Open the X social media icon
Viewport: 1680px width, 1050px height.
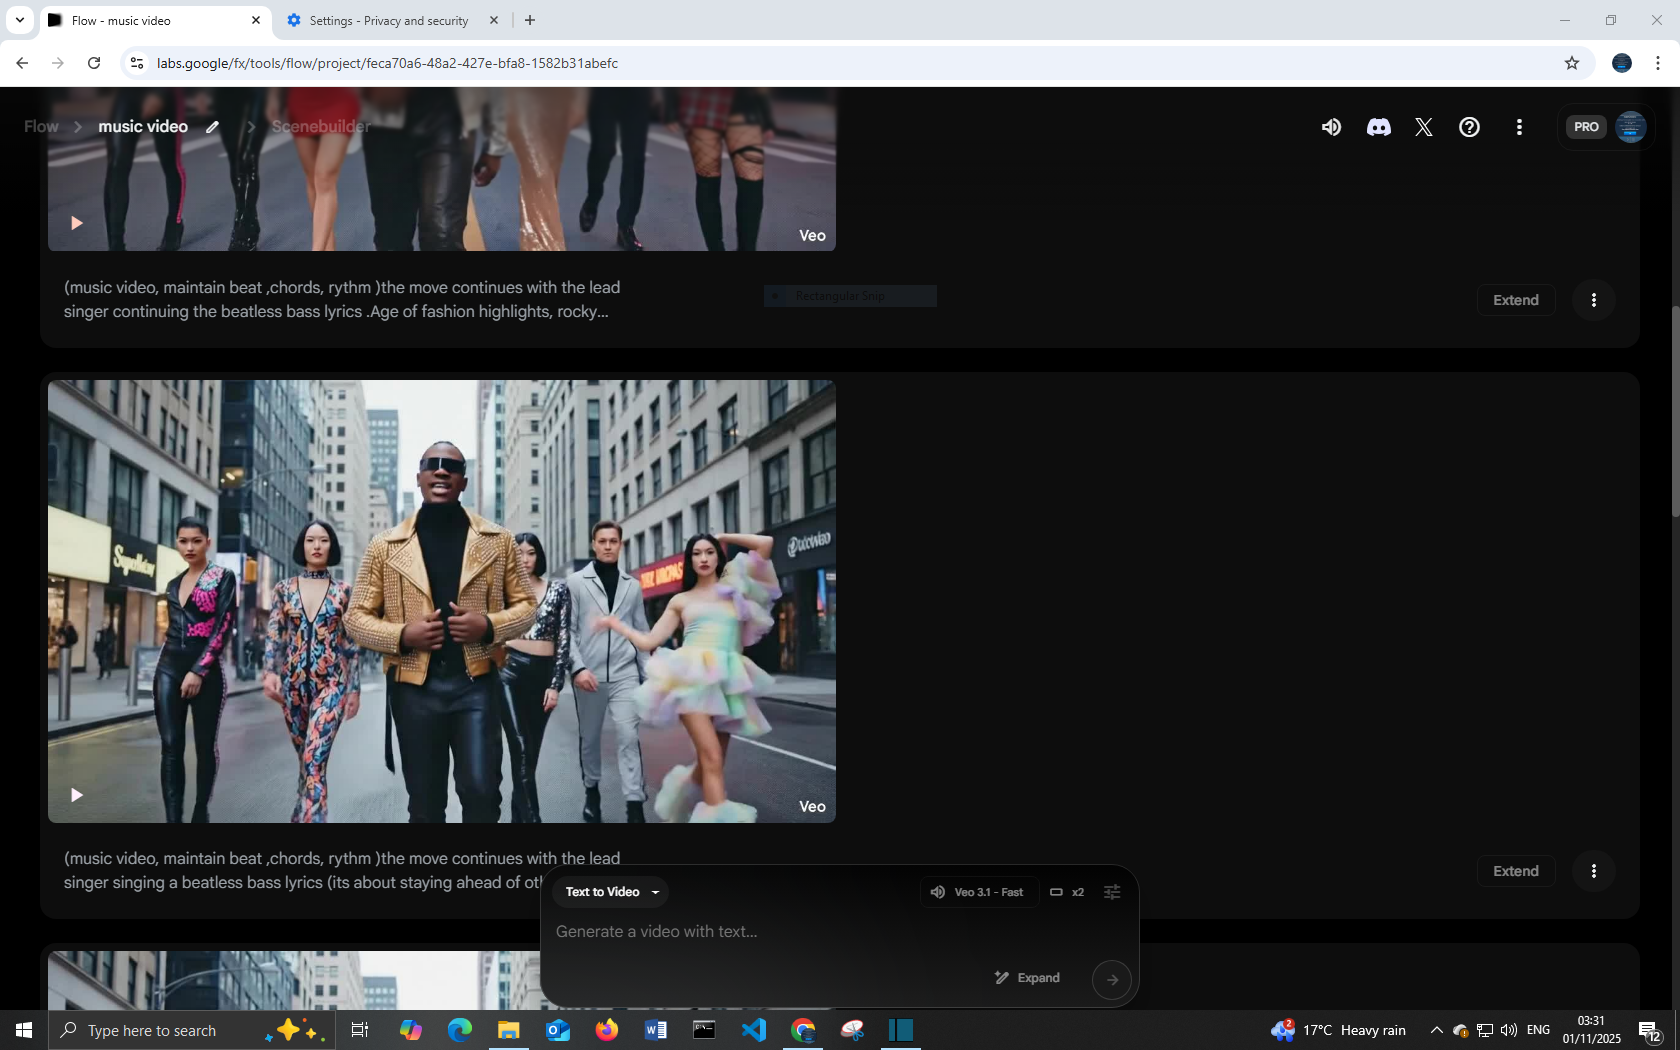point(1424,127)
